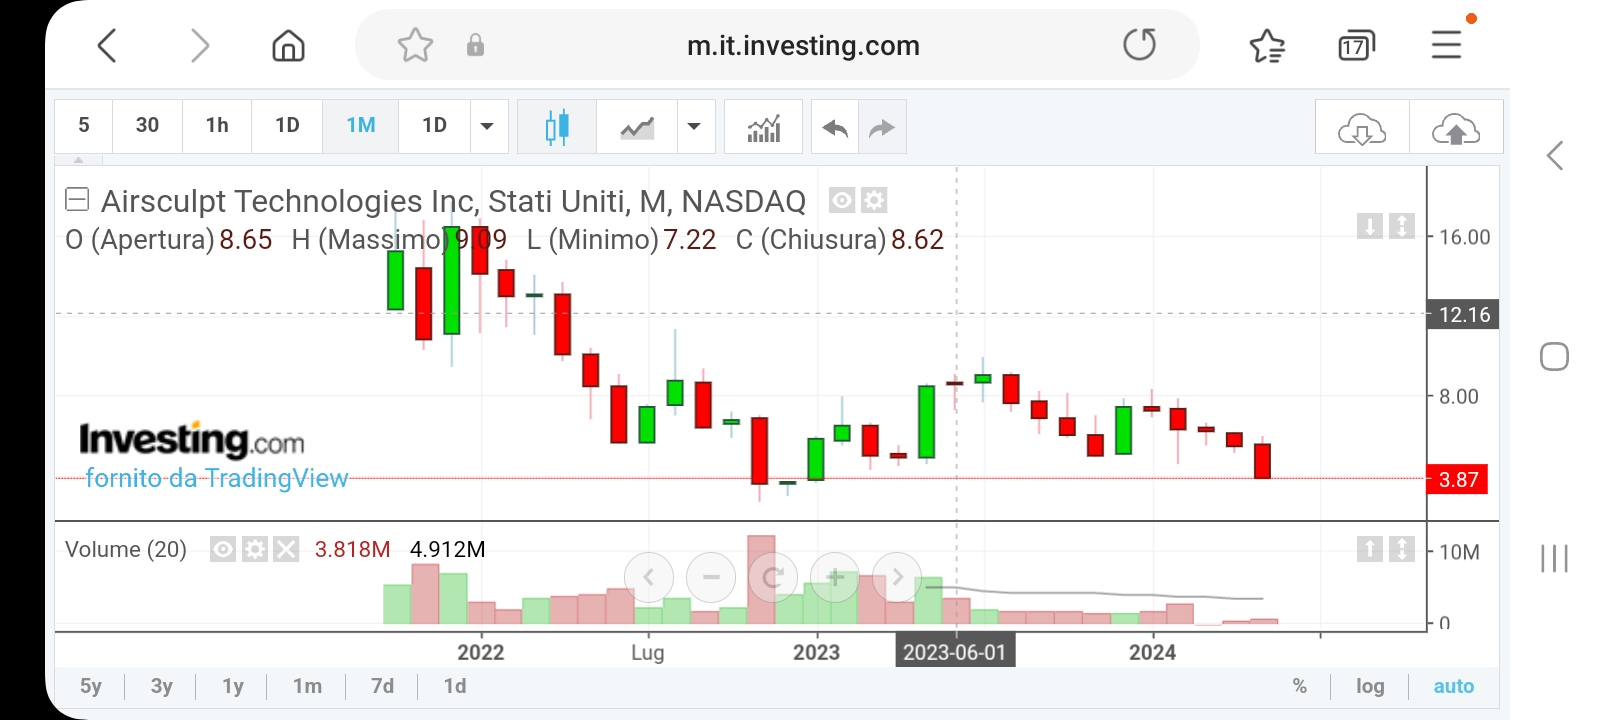Open Volume indicator settings
Screen dimensions: 1600x720
[255, 549]
